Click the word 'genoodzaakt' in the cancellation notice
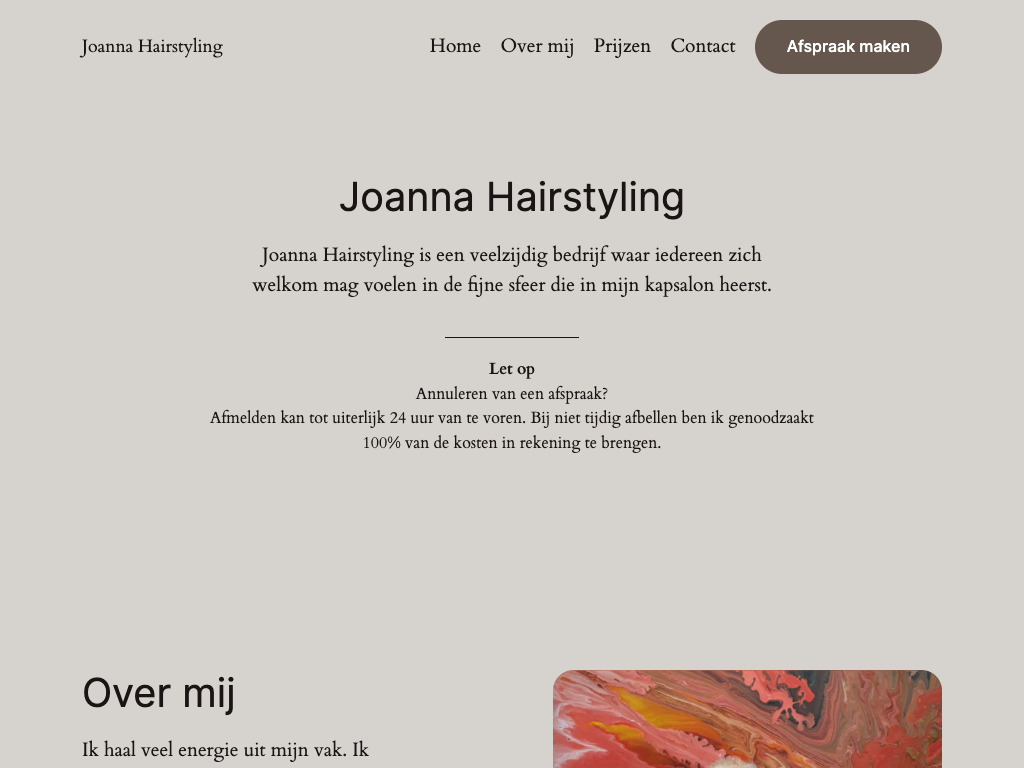Screen dimensions: 1024x768 [x=771, y=419]
